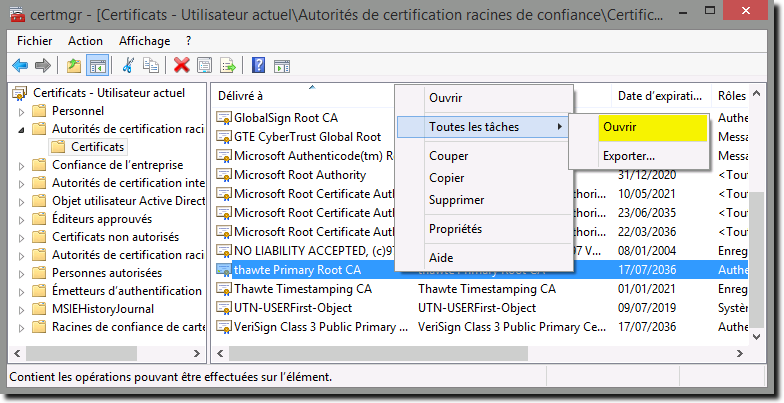Click list pane scroll down arrow
The width and height of the screenshot is (784, 403).
pyautogui.click(x=756, y=337)
